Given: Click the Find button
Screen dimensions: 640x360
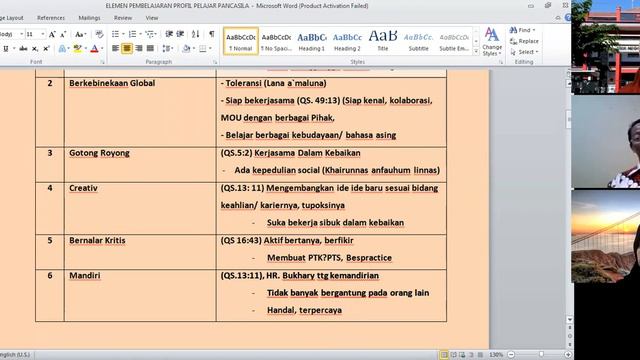Looking at the screenshot, I should point(522,30).
